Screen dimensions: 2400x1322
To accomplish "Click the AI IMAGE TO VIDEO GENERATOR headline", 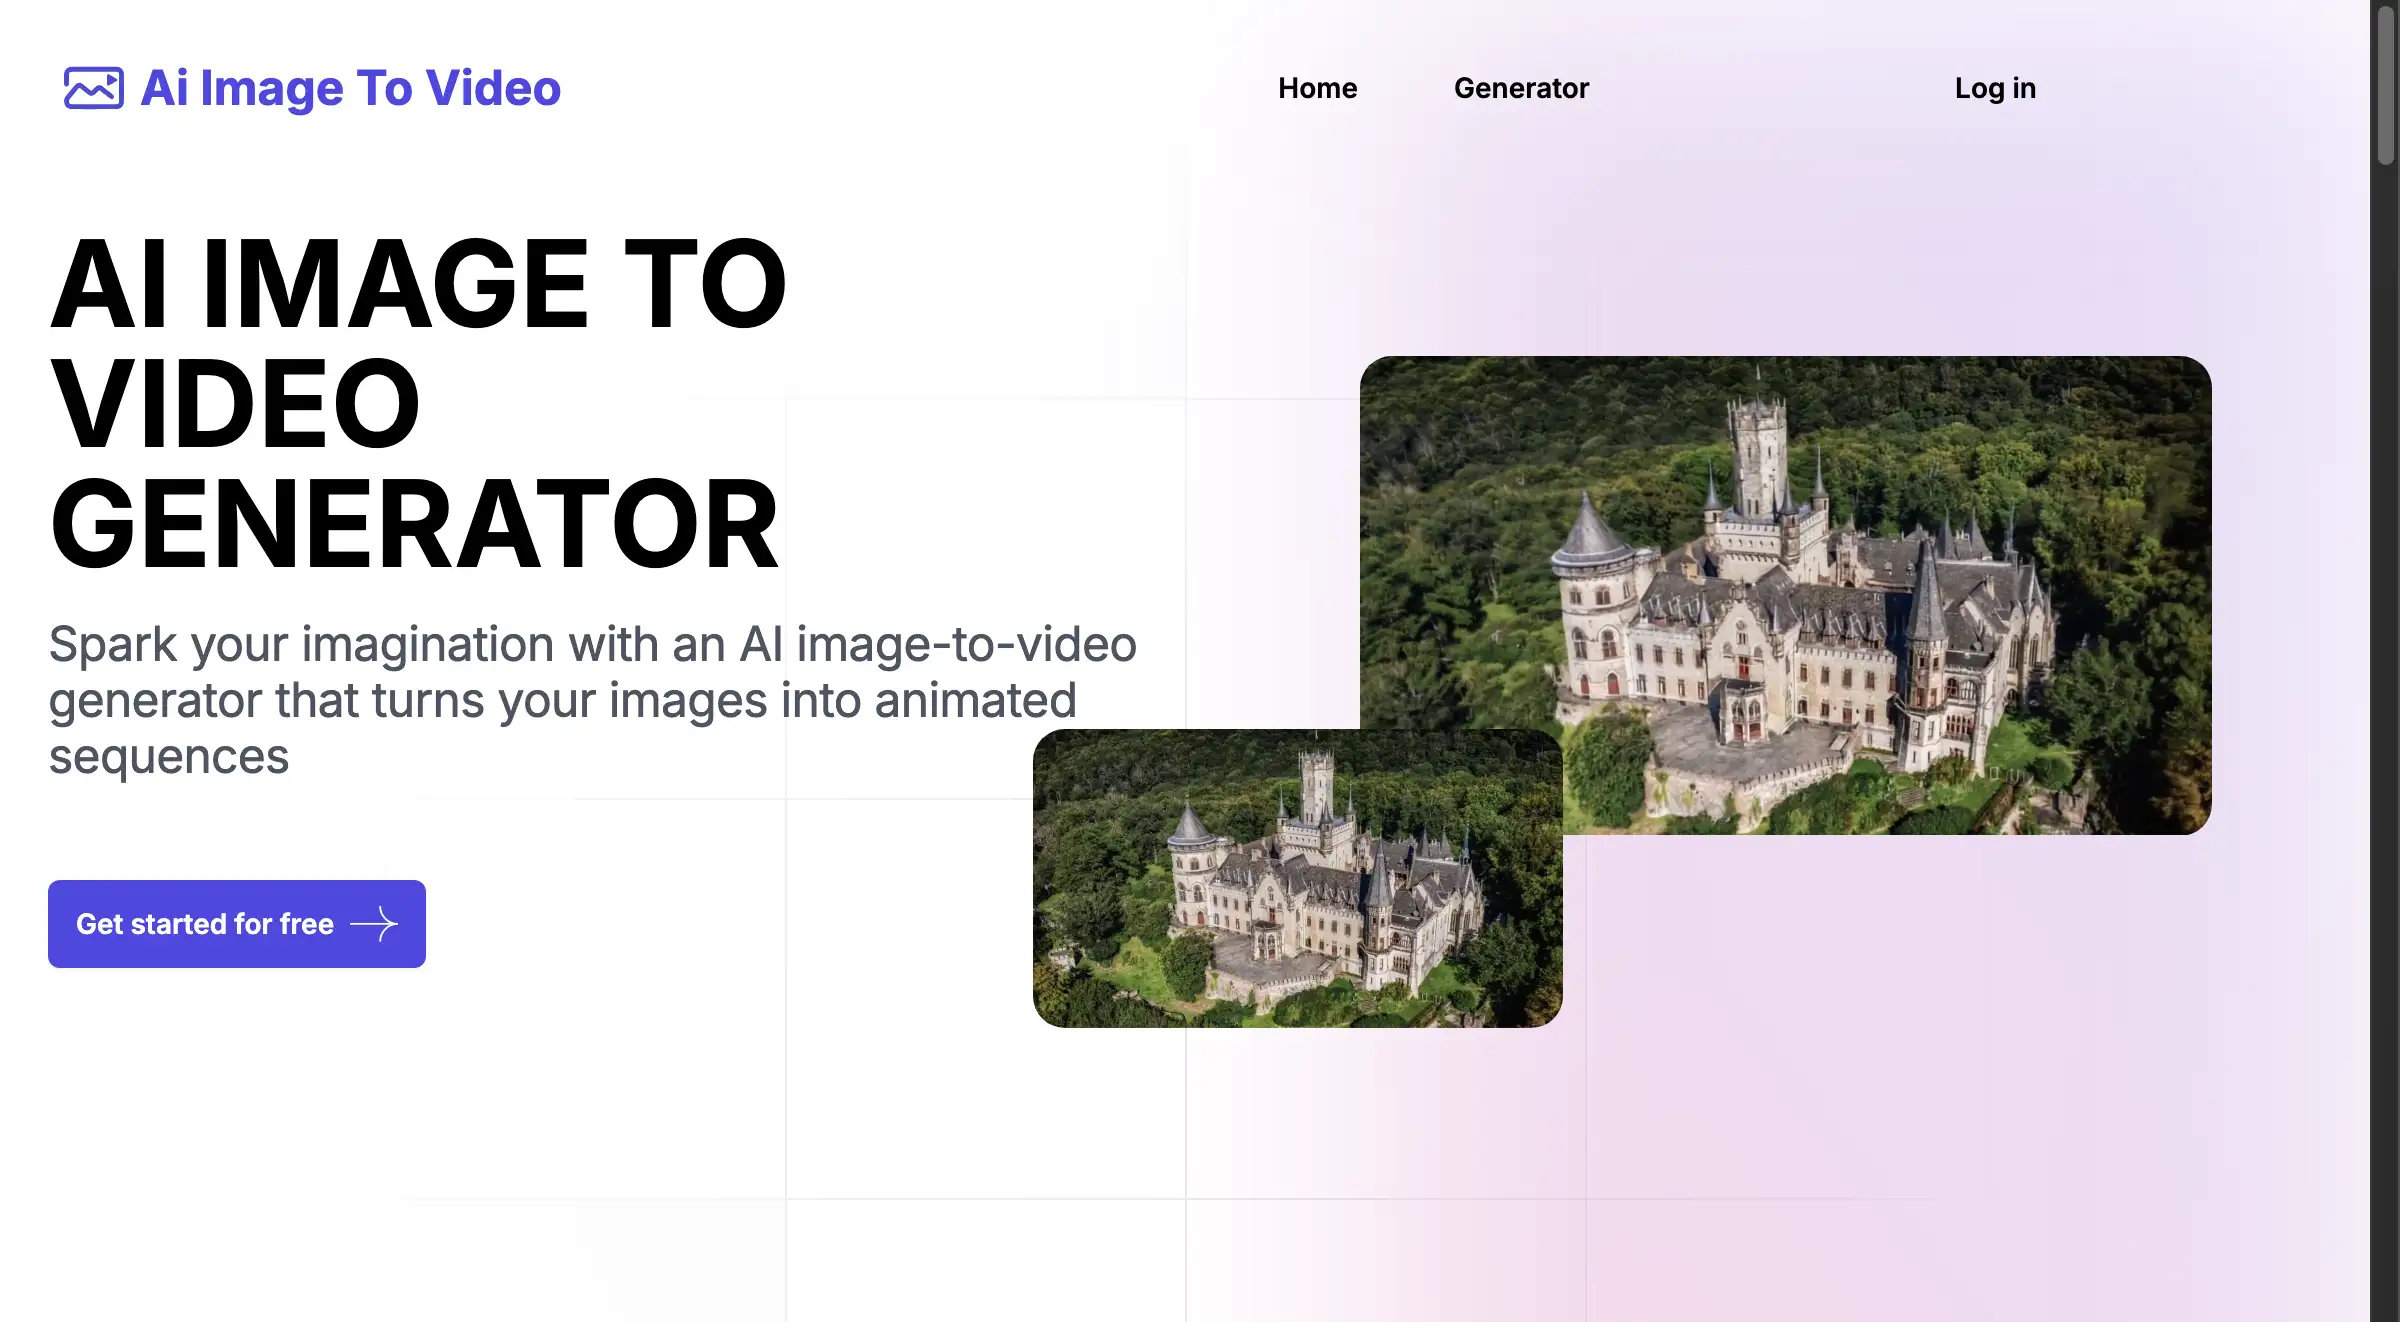I will (420, 400).
